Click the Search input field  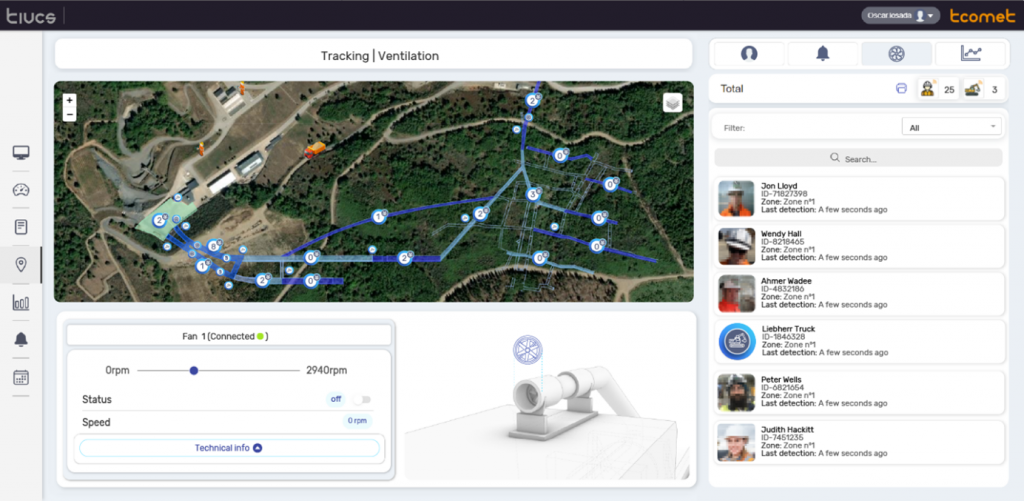pyautogui.click(x=858, y=158)
